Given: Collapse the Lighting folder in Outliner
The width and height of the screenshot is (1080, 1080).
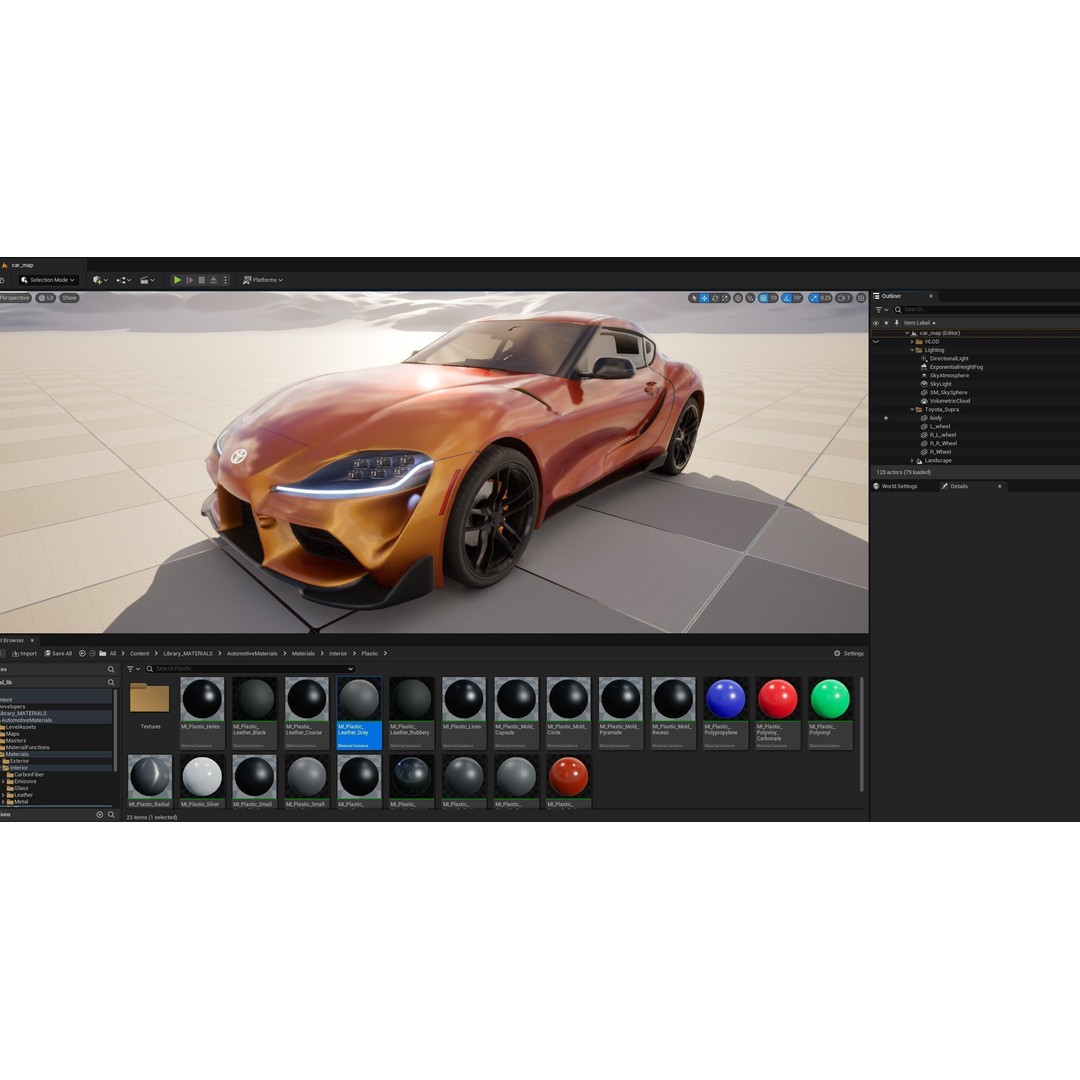Looking at the screenshot, I should 912,350.
